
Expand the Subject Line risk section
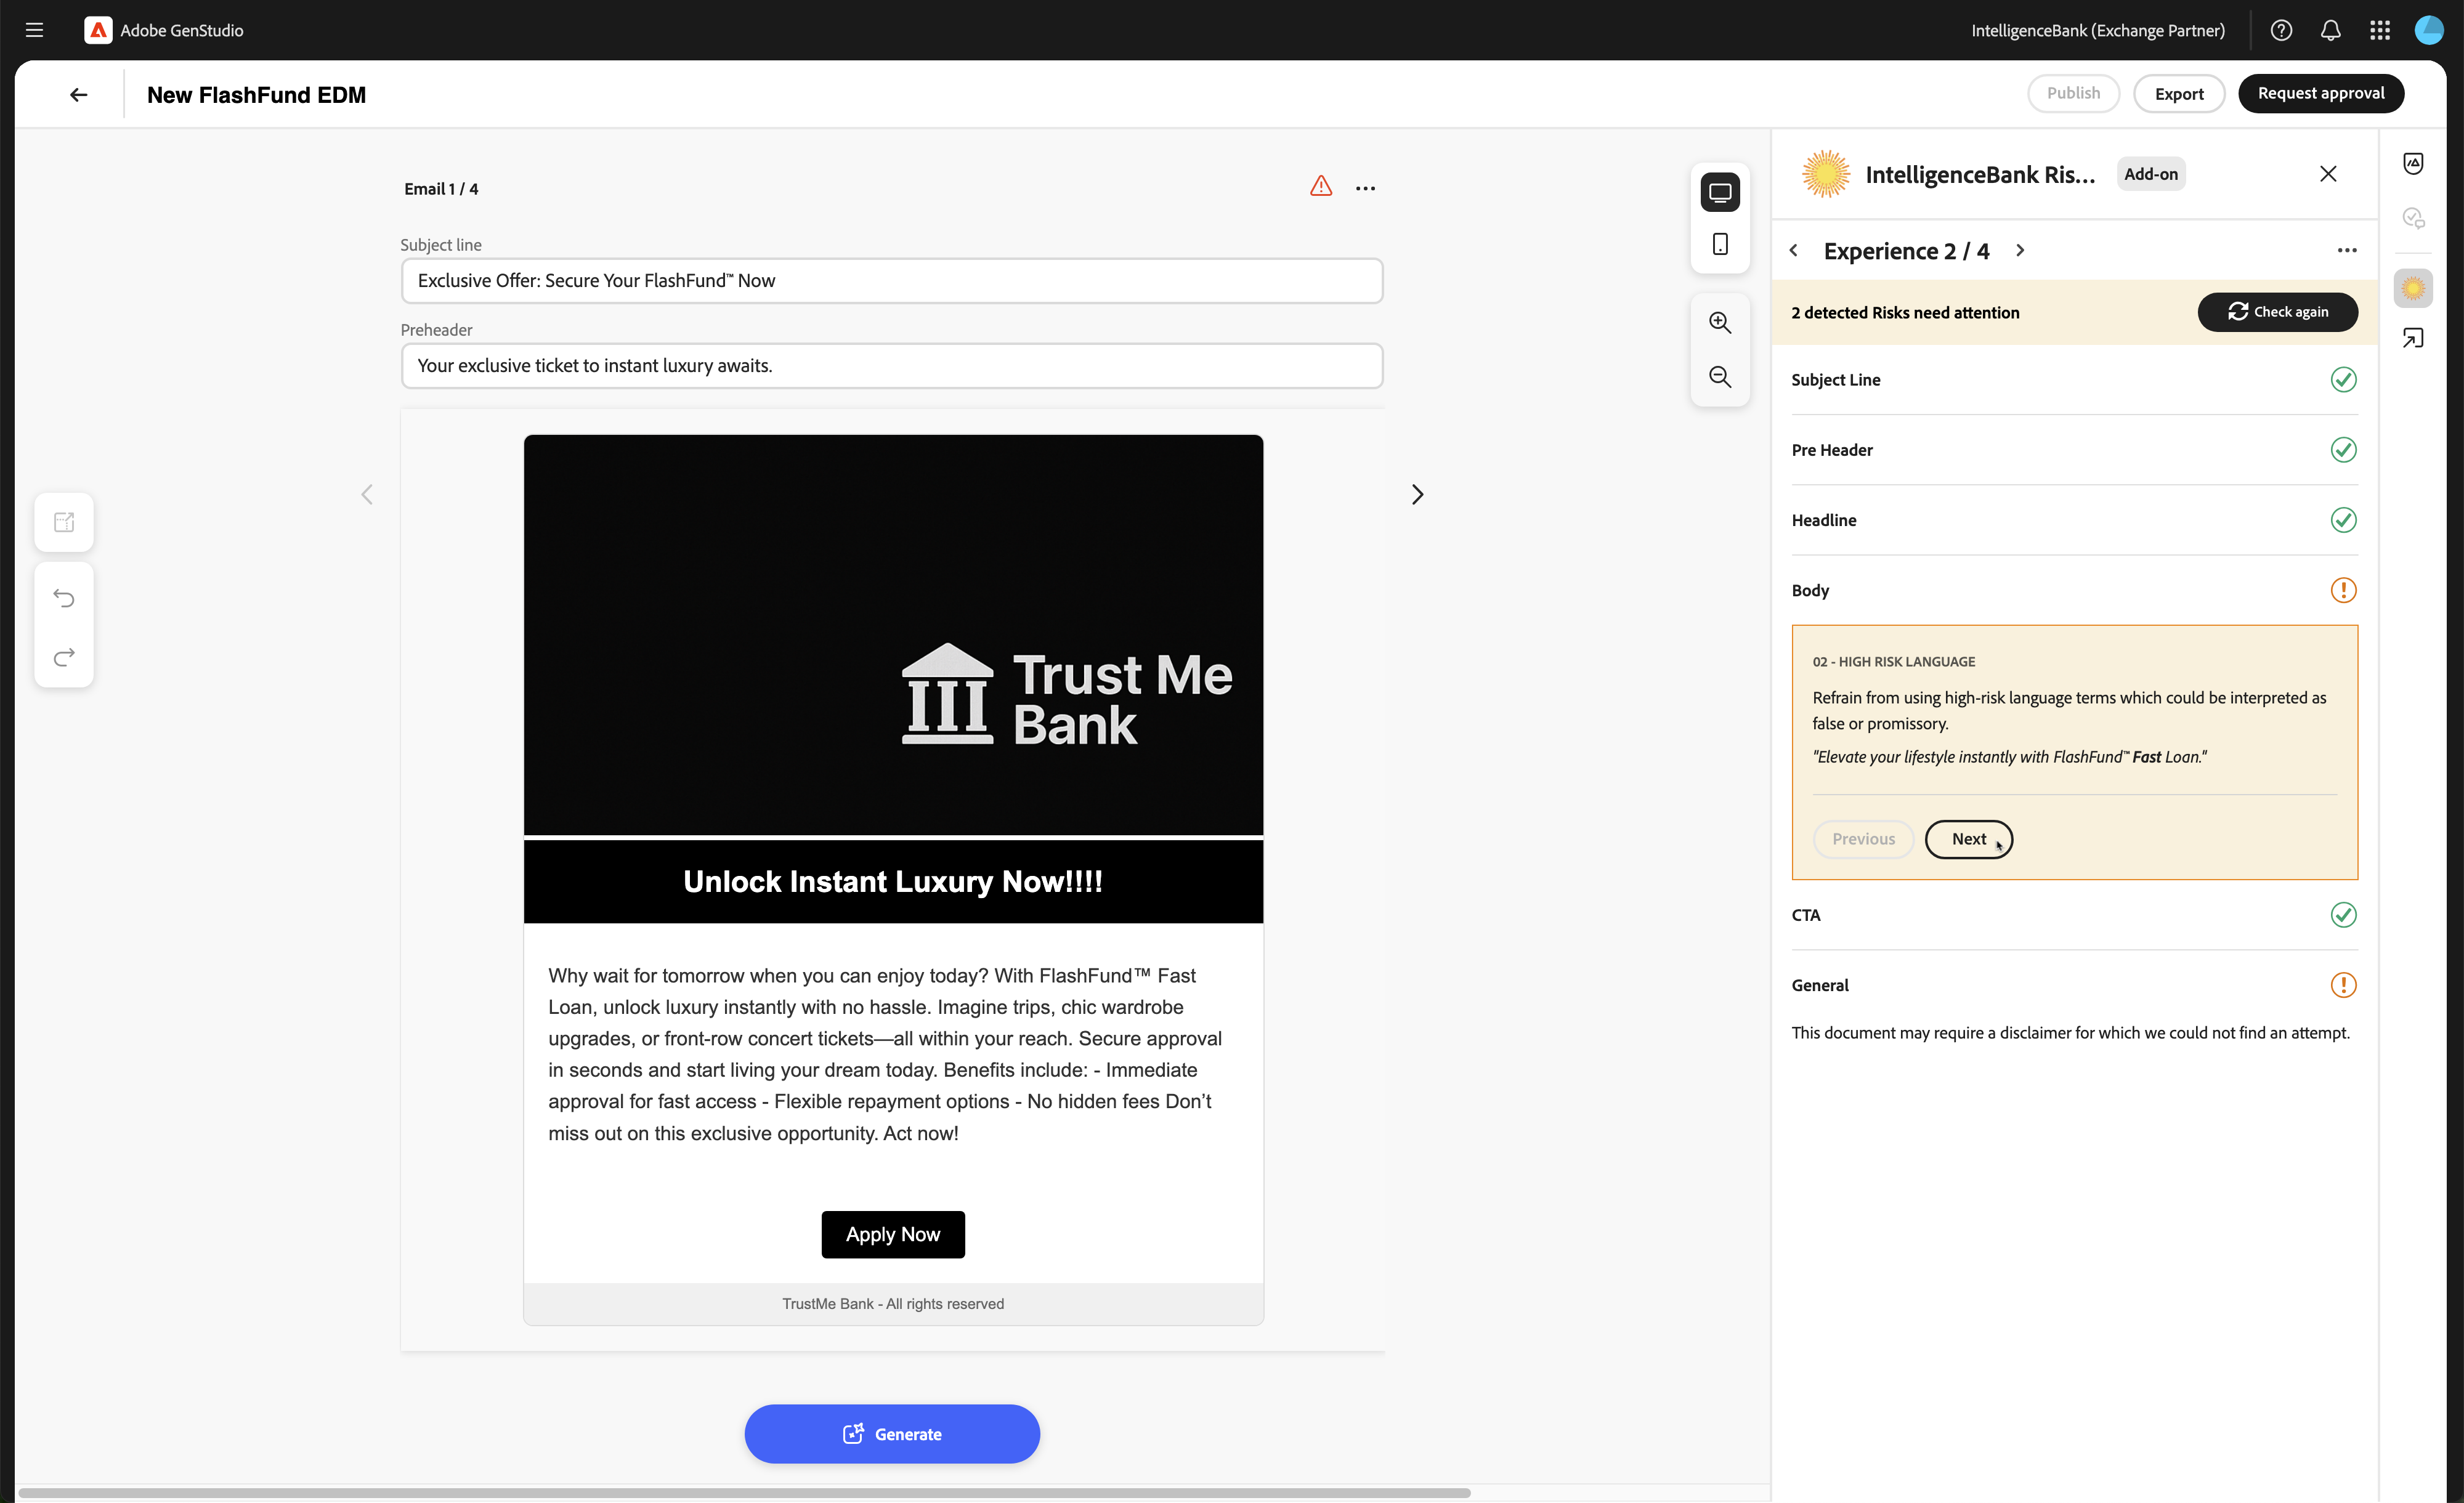point(2073,380)
